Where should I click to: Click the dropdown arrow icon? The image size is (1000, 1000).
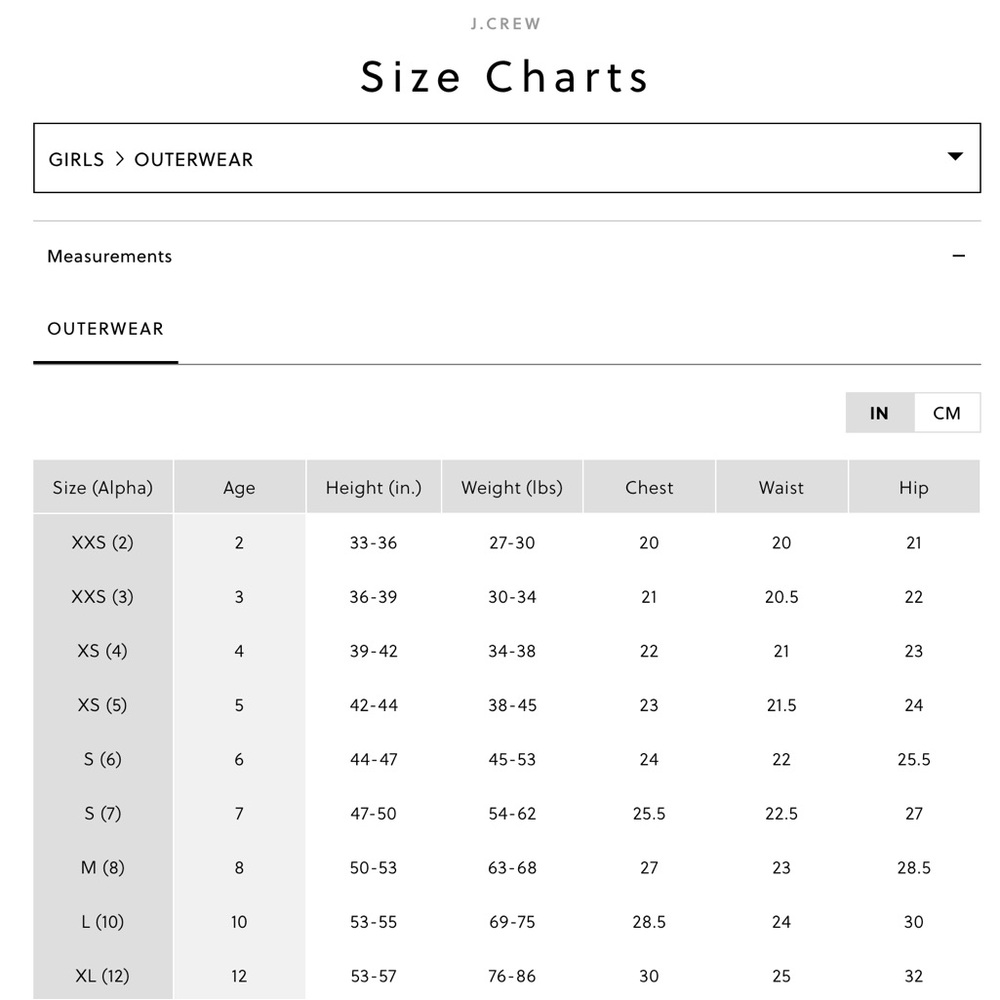coord(955,156)
